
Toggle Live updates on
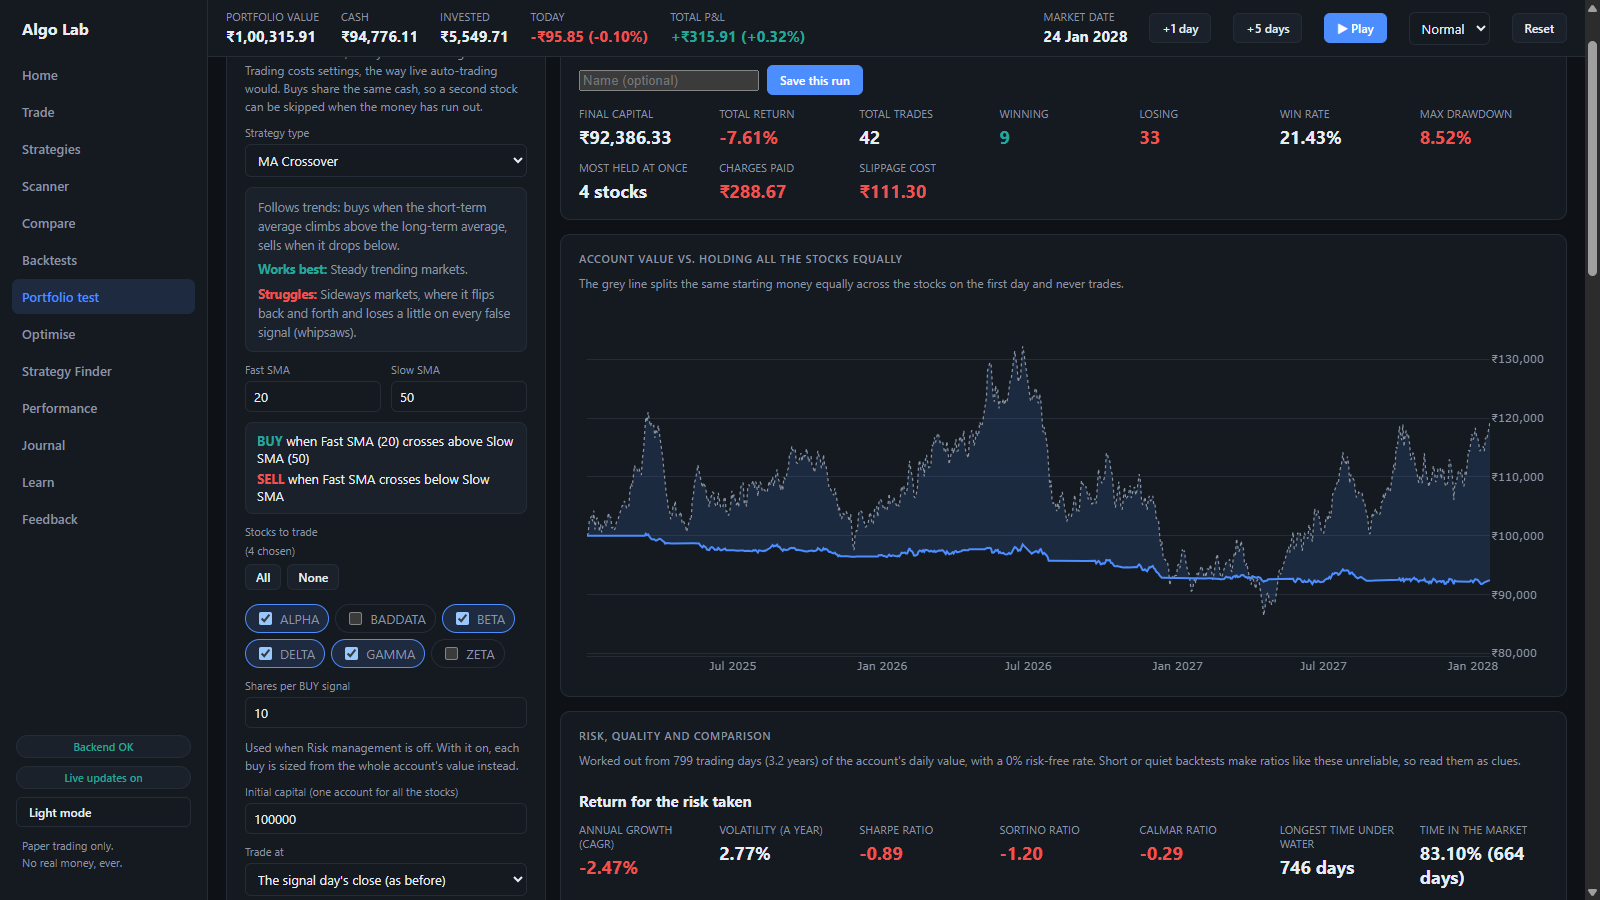[103, 778]
